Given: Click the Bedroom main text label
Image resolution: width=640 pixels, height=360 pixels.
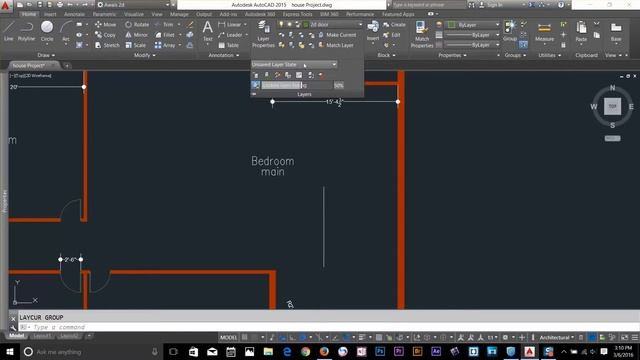Looking at the screenshot, I should pyautogui.click(x=273, y=166).
